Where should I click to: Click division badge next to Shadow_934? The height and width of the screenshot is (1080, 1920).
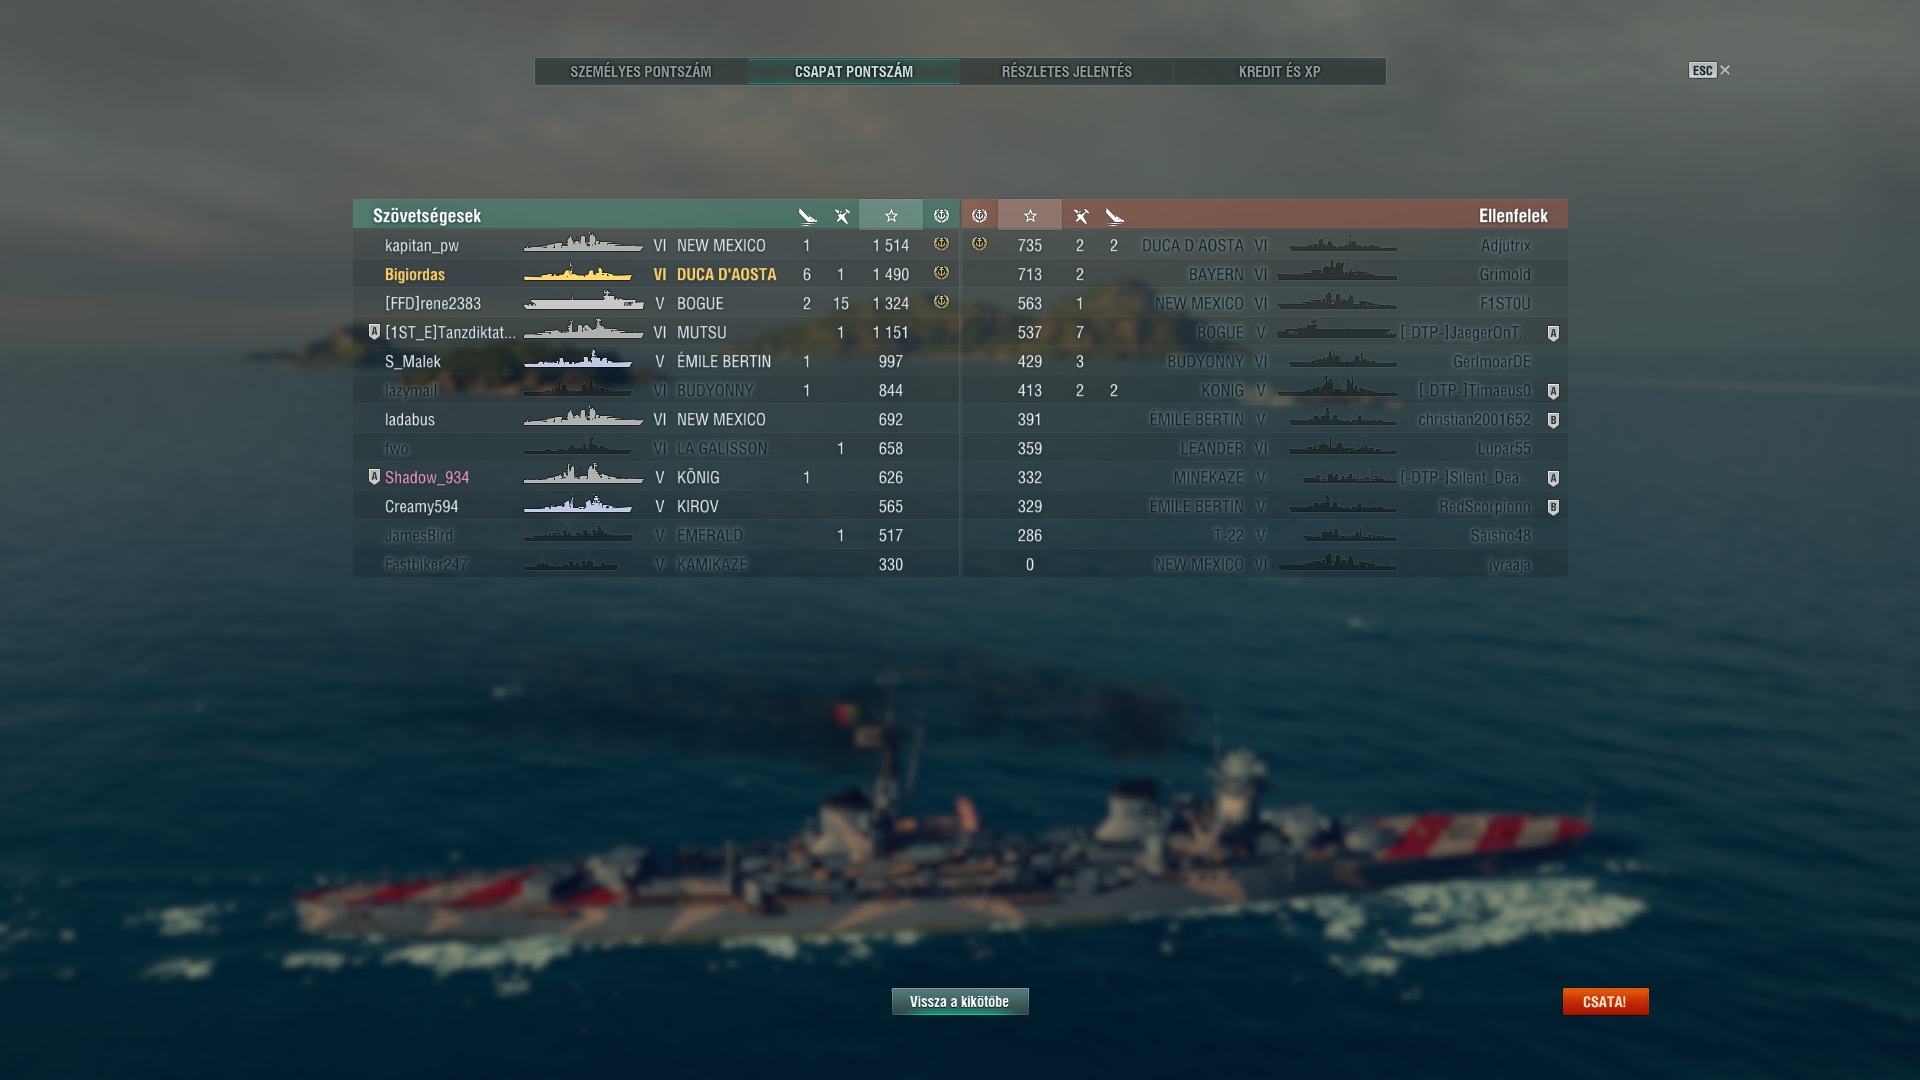[374, 477]
